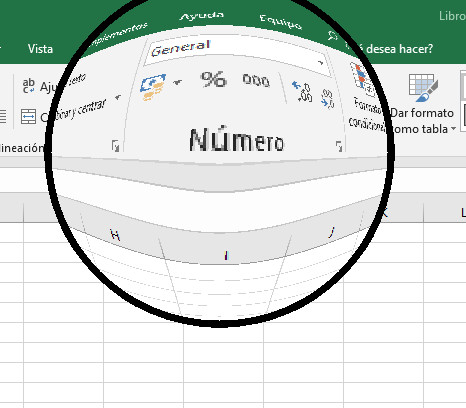Switch to the Equipo tab
This screenshot has width=466, height=408.
[281, 22]
